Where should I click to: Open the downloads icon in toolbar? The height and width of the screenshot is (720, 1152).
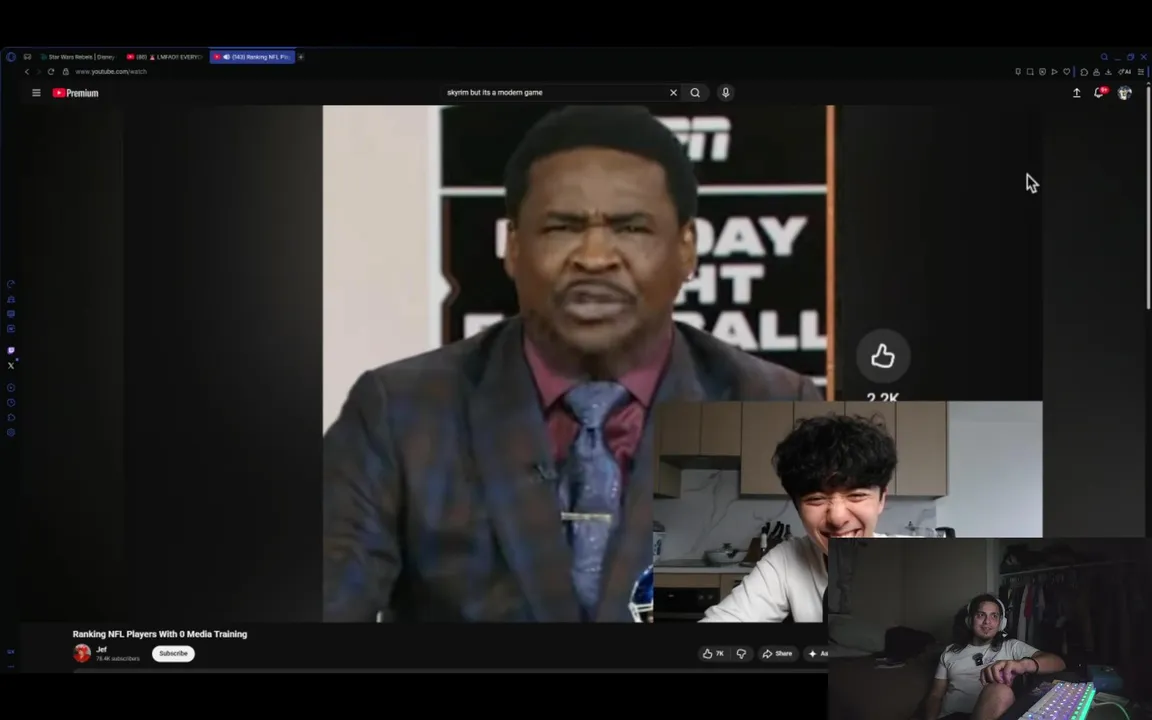1108,72
